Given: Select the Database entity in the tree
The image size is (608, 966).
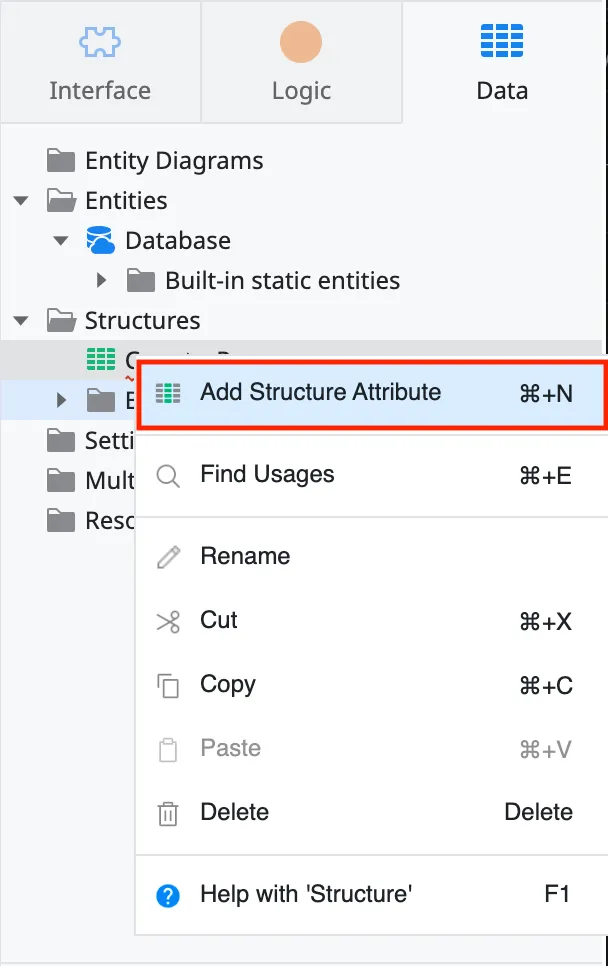Looking at the screenshot, I should [x=178, y=240].
